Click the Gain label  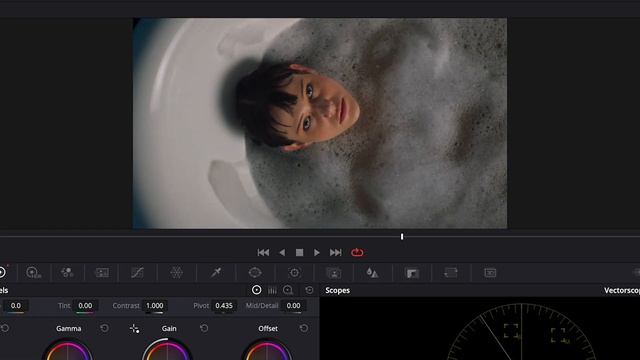tap(169, 329)
